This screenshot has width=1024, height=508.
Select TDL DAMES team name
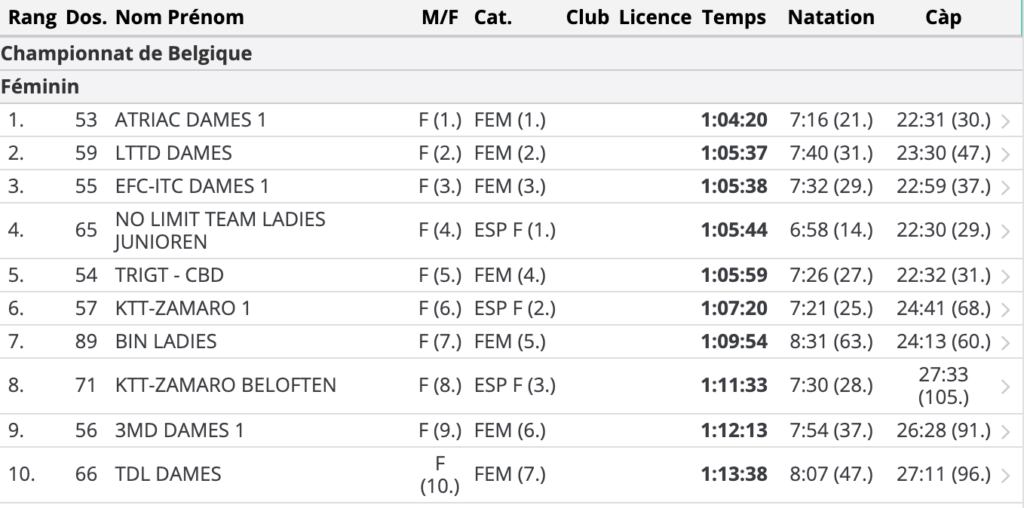coord(168,474)
